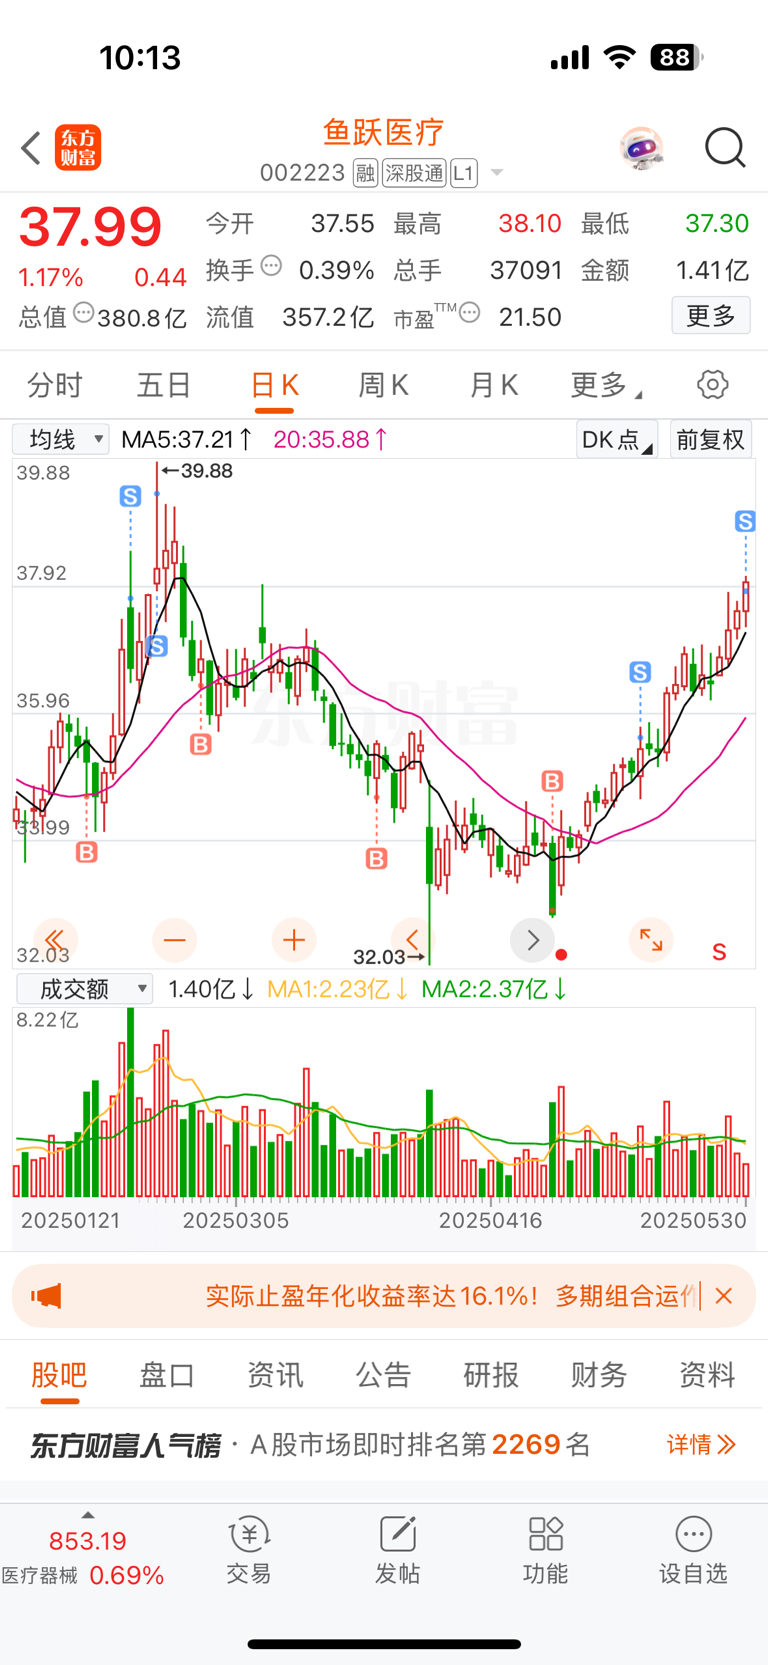
Task: Tap the 东方财富人气榜 logo text
Action: (125, 1445)
